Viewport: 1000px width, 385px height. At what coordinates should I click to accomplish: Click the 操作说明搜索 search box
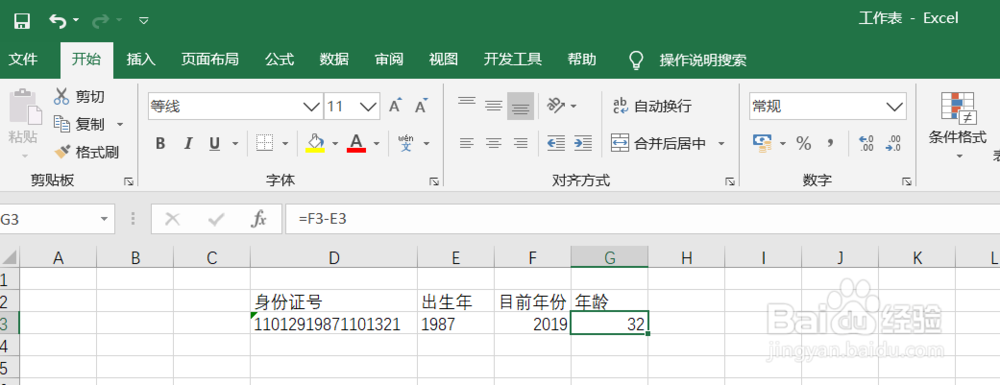coord(703,61)
